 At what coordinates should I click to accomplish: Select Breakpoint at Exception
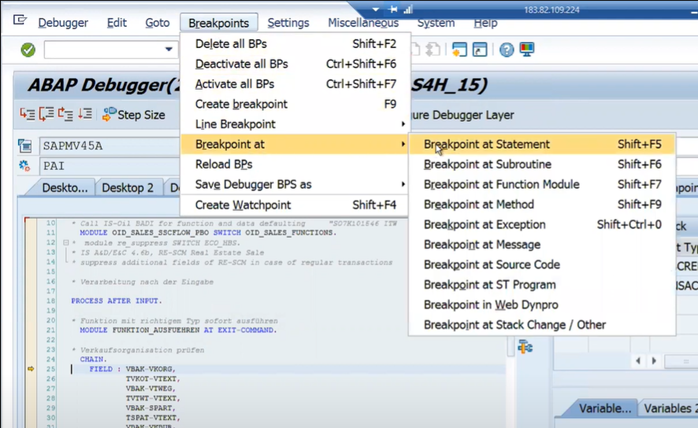pyautogui.click(x=542, y=224)
